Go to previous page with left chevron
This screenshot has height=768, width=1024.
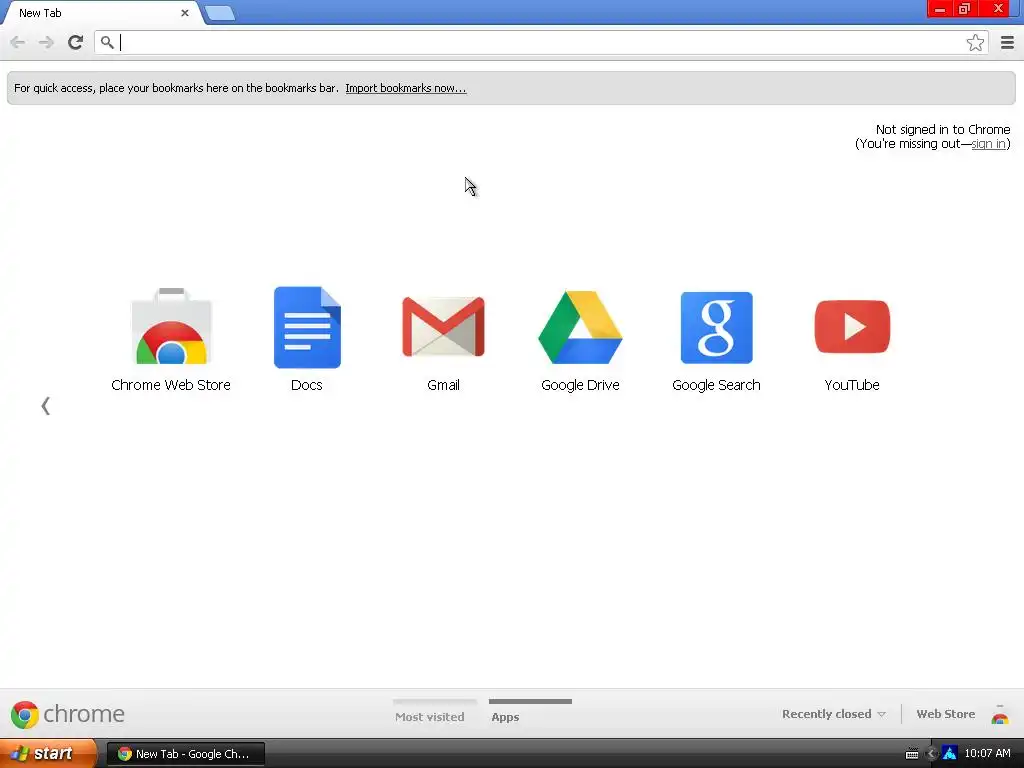click(x=45, y=406)
